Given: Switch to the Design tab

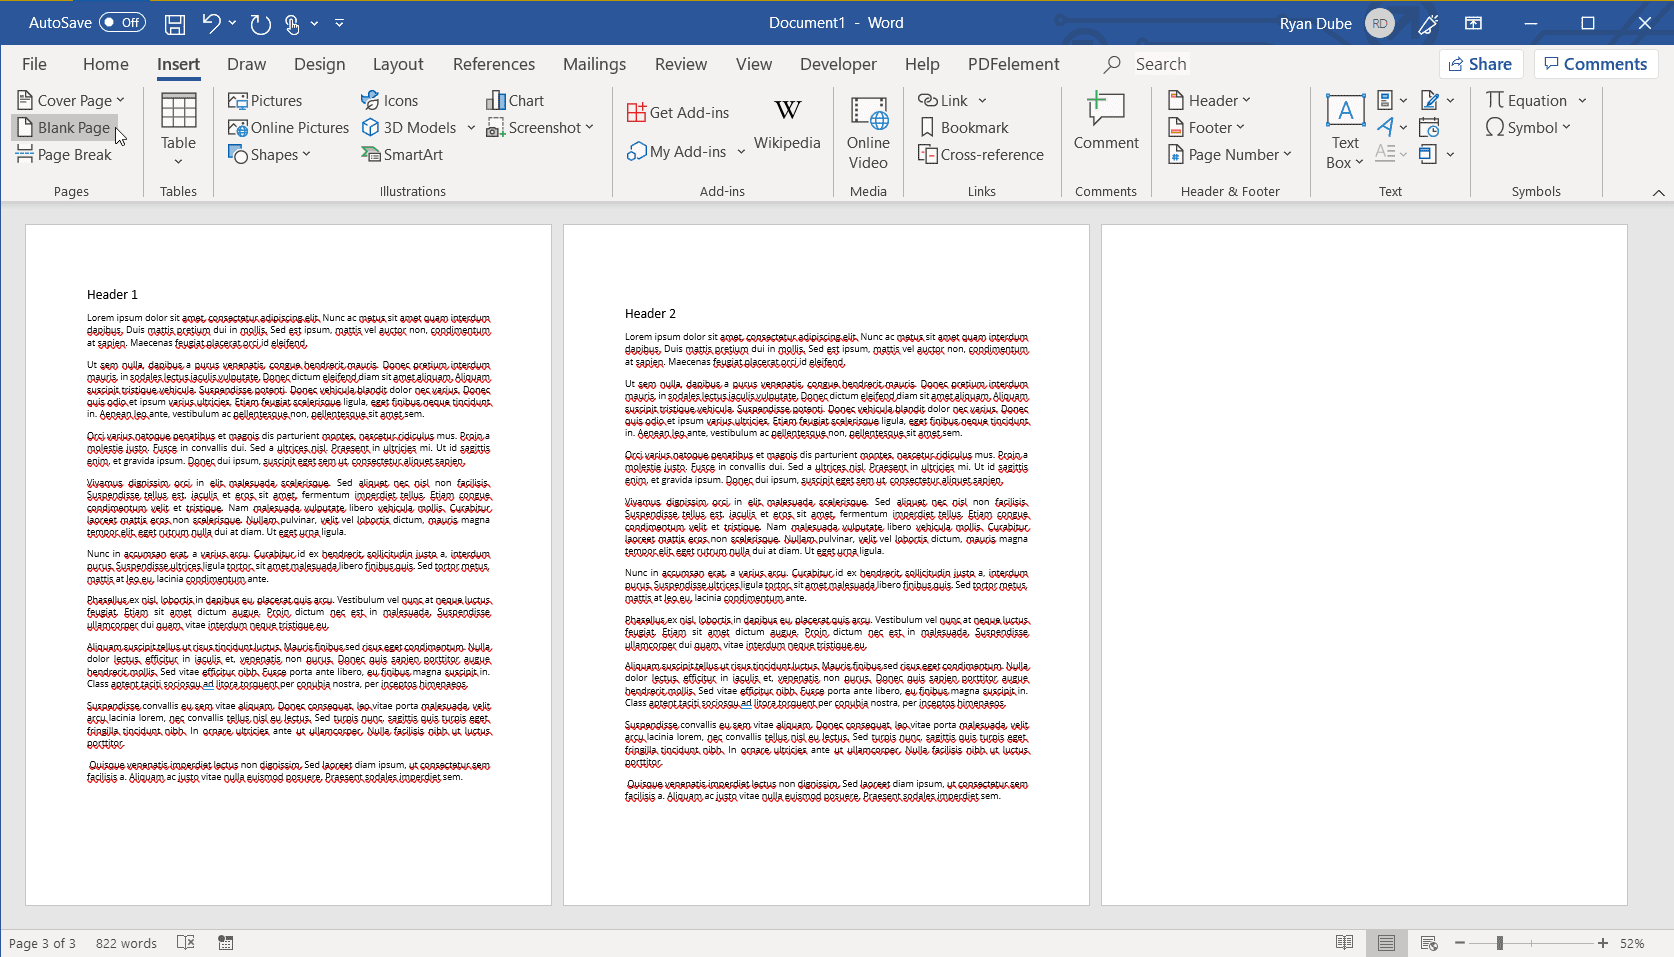Looking at the screenshot, I should [320, 64].
